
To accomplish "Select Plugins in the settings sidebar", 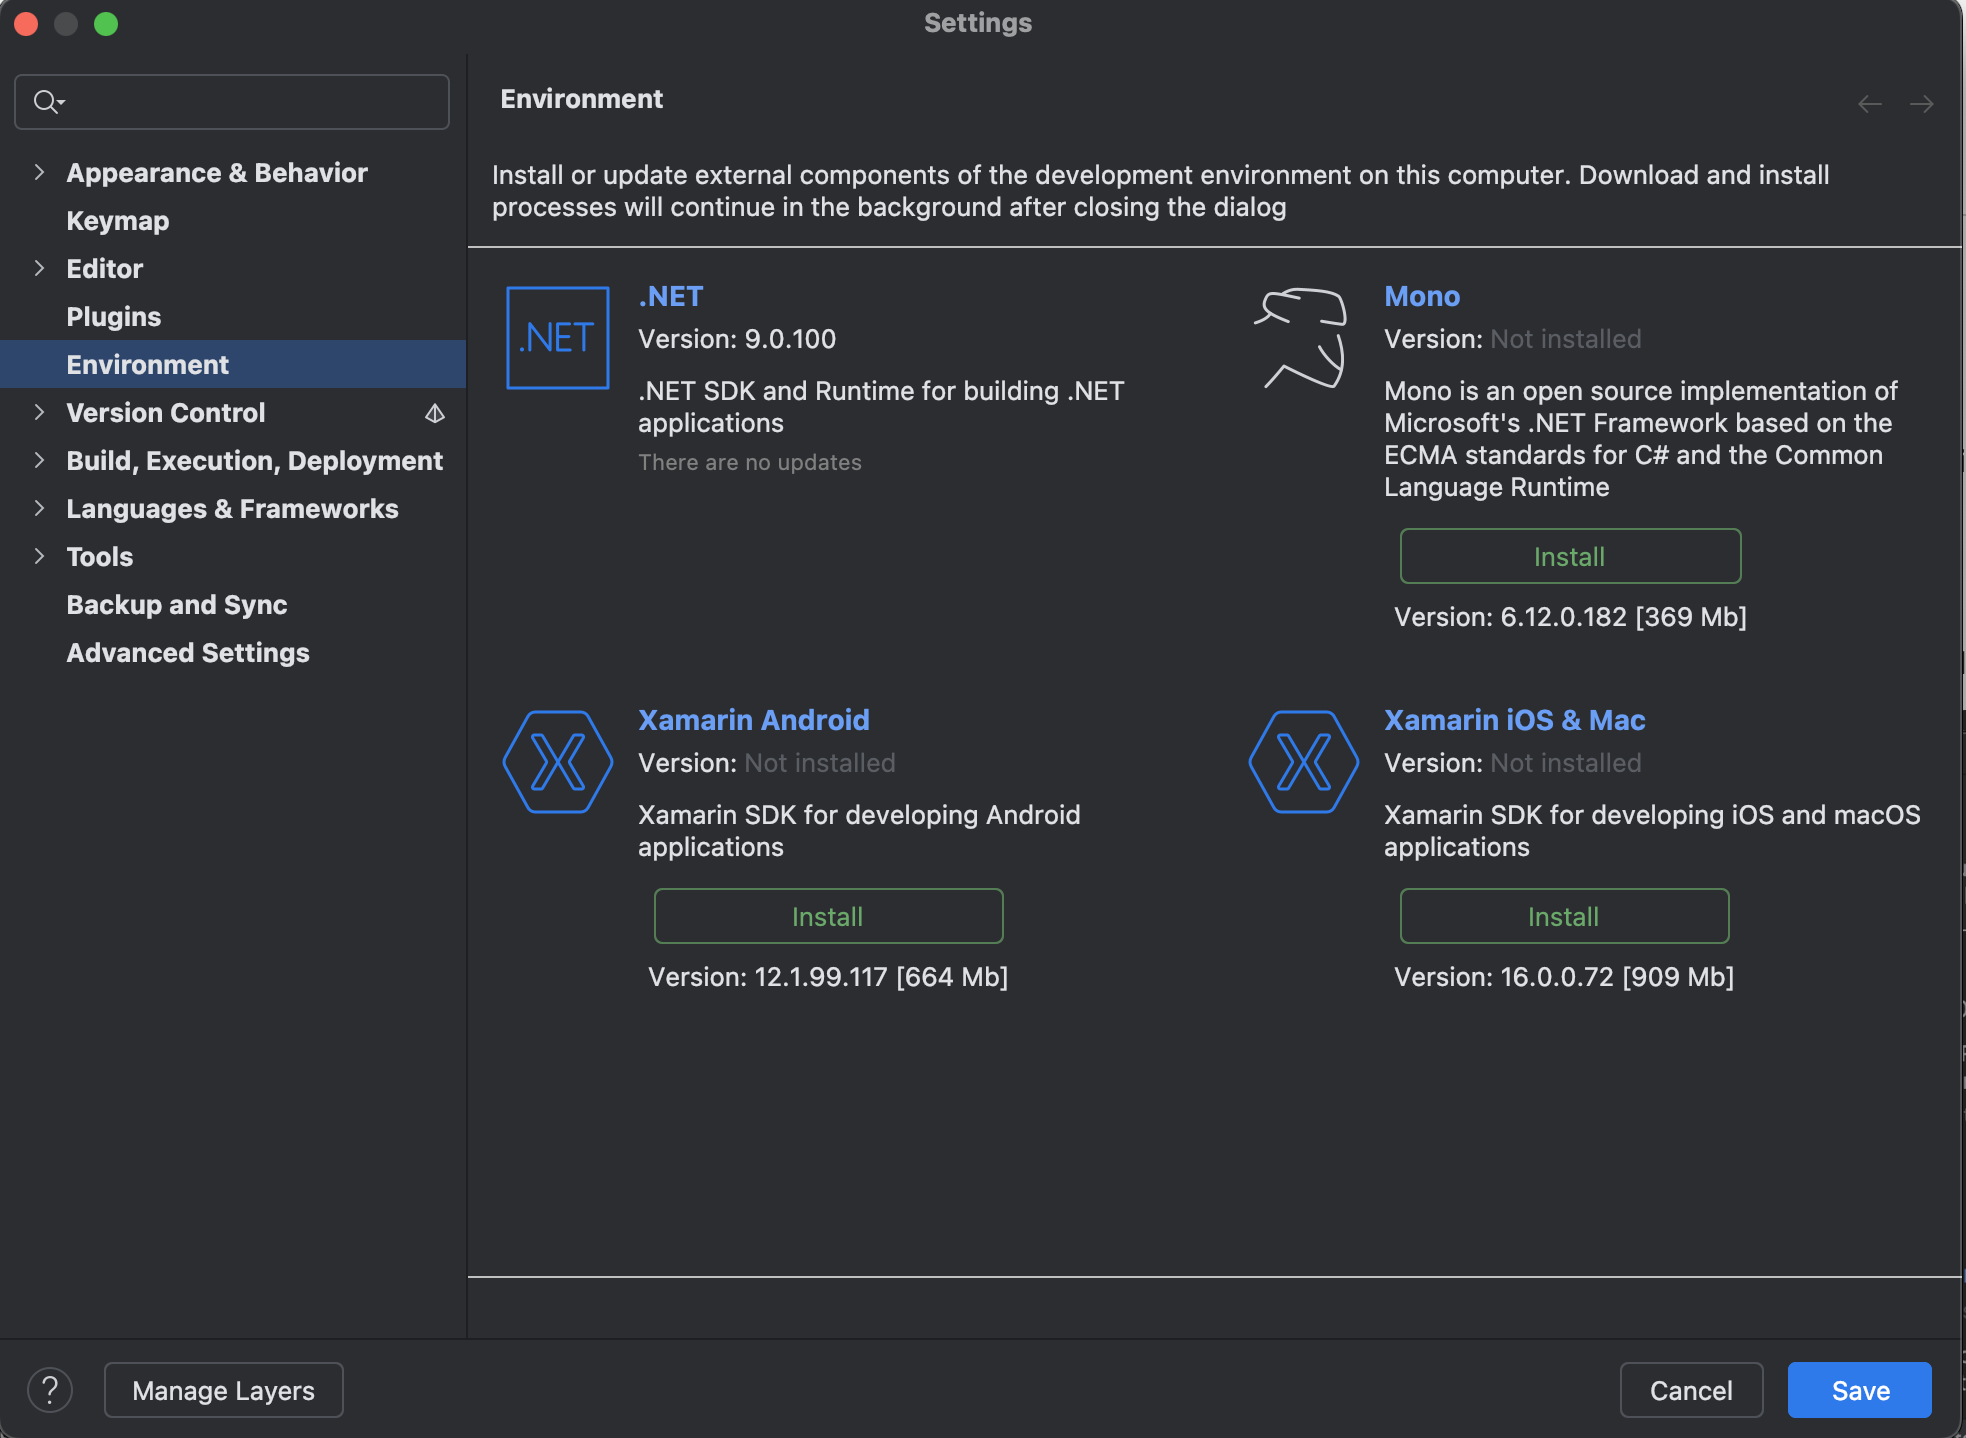I will tap(114, 317).
